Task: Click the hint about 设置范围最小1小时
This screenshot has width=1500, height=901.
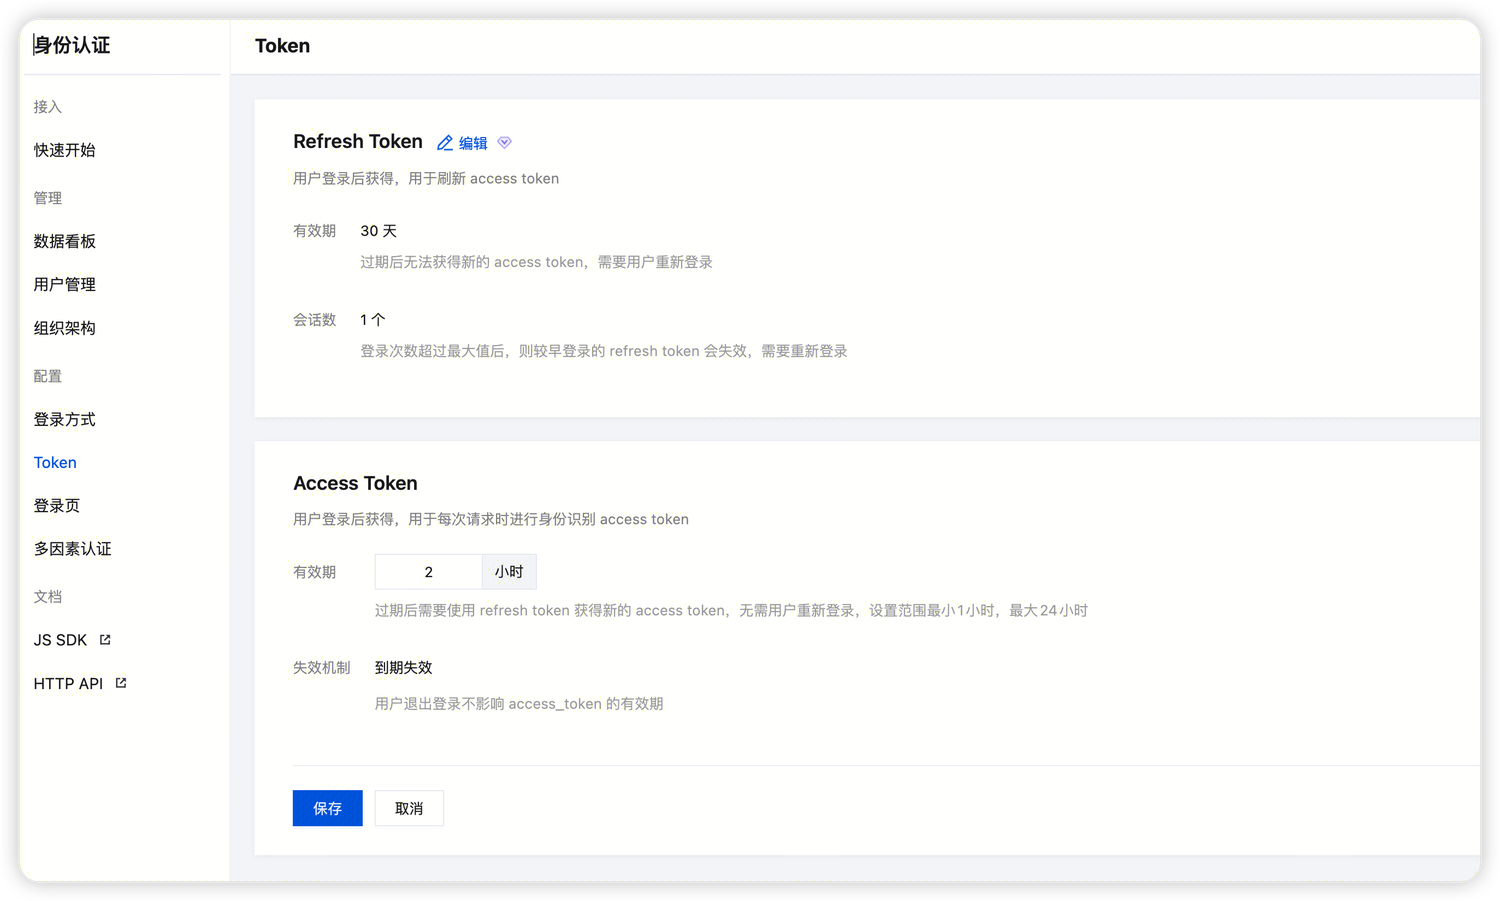Action: point(731,610)
